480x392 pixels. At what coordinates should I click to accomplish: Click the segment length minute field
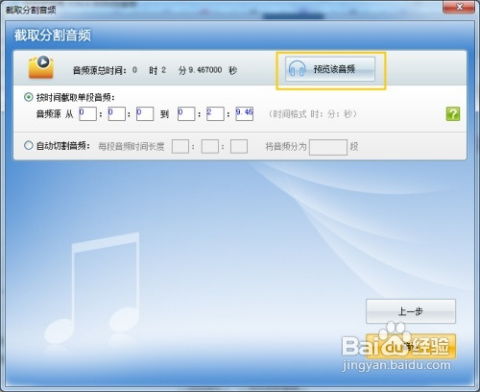[x=210, y=146]
